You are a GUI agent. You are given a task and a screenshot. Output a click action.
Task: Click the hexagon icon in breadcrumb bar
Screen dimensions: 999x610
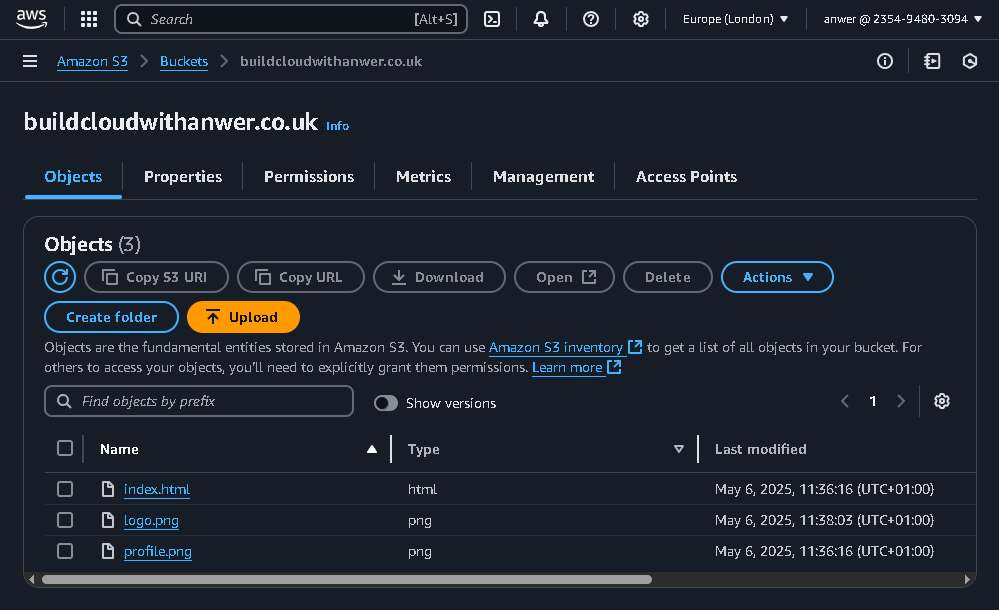click(x=970, y=61)
